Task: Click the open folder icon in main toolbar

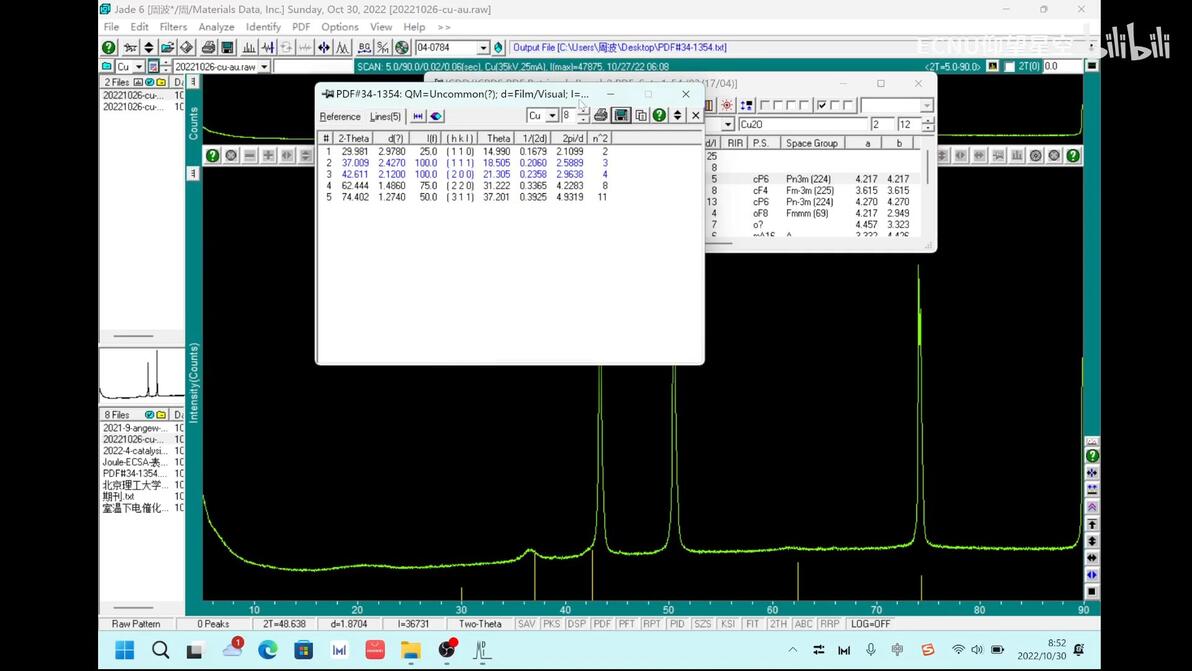Action: click(168, 48)
